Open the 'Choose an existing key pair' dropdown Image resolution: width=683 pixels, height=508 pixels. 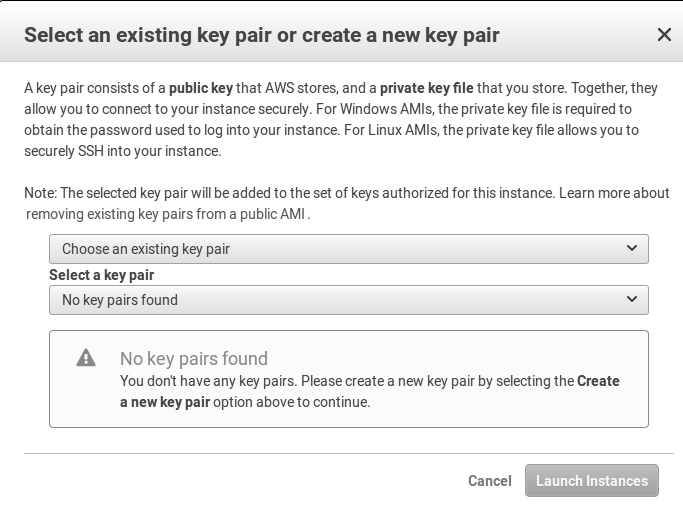point(348,249)
